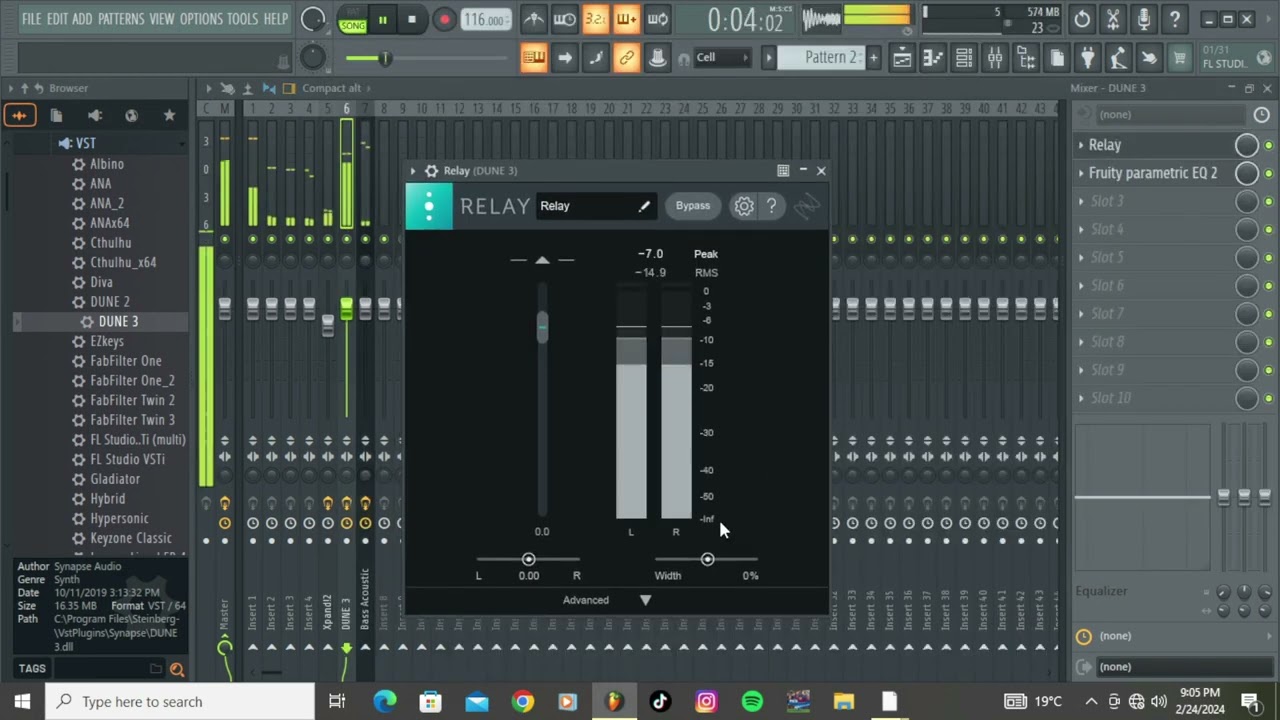1280x720 pixels.
Task: Open the playlist view icon
Action: point(902,58)
